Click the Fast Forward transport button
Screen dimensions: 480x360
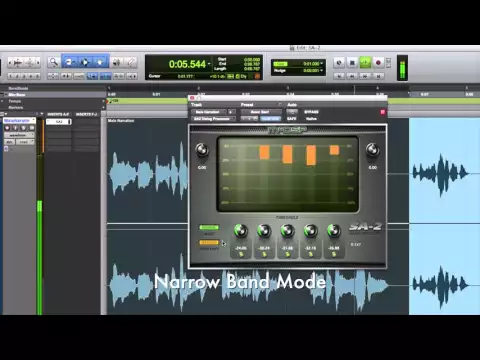365,76
